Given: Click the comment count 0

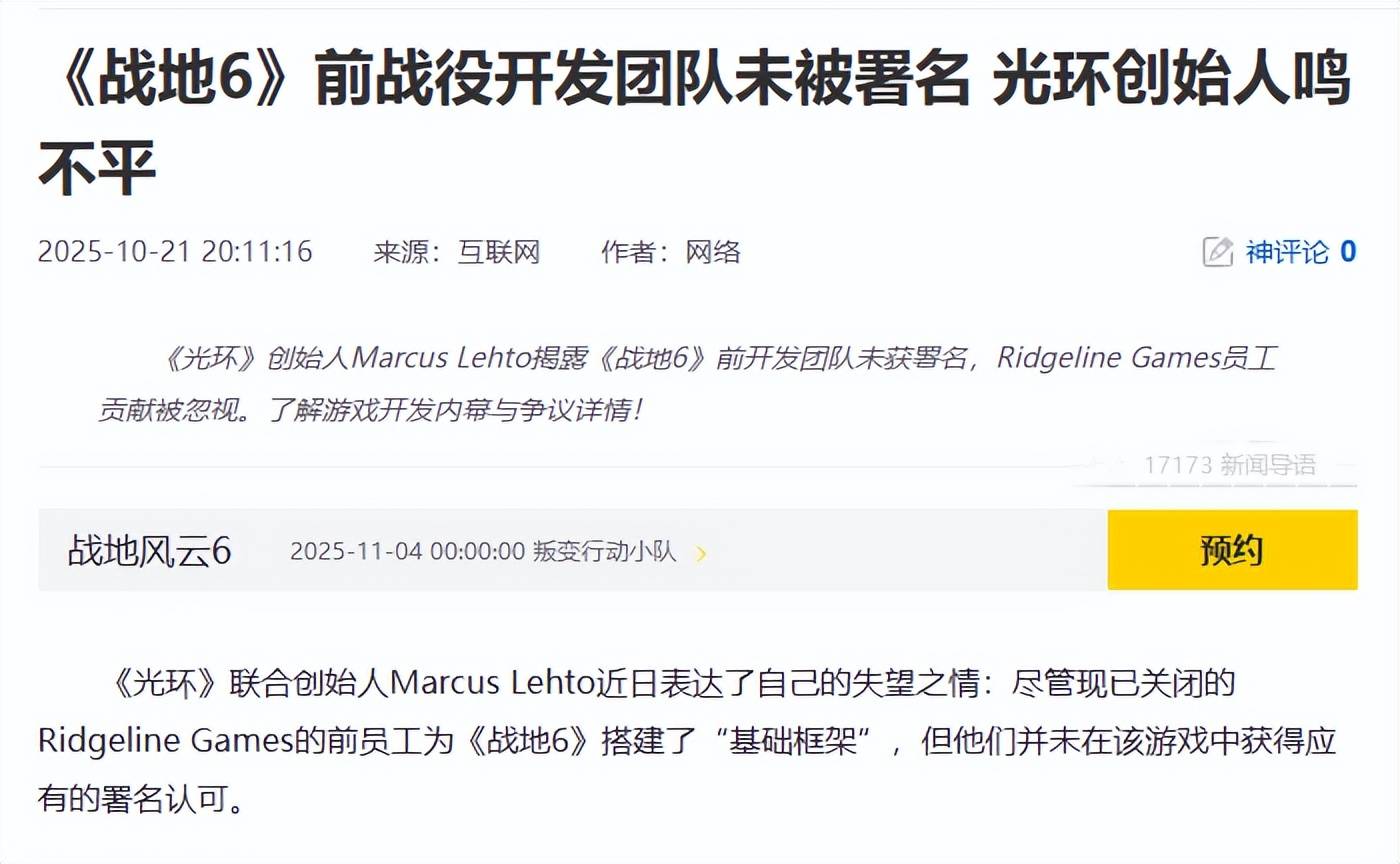Looking at the screenshot, I should point(1348,252).
